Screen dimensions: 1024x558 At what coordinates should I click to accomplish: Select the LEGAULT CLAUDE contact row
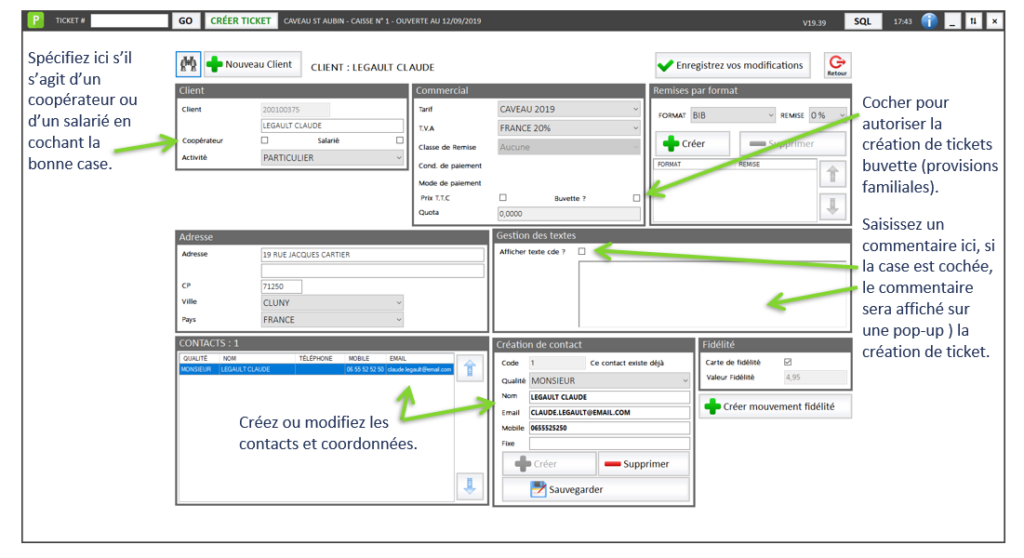315,369
